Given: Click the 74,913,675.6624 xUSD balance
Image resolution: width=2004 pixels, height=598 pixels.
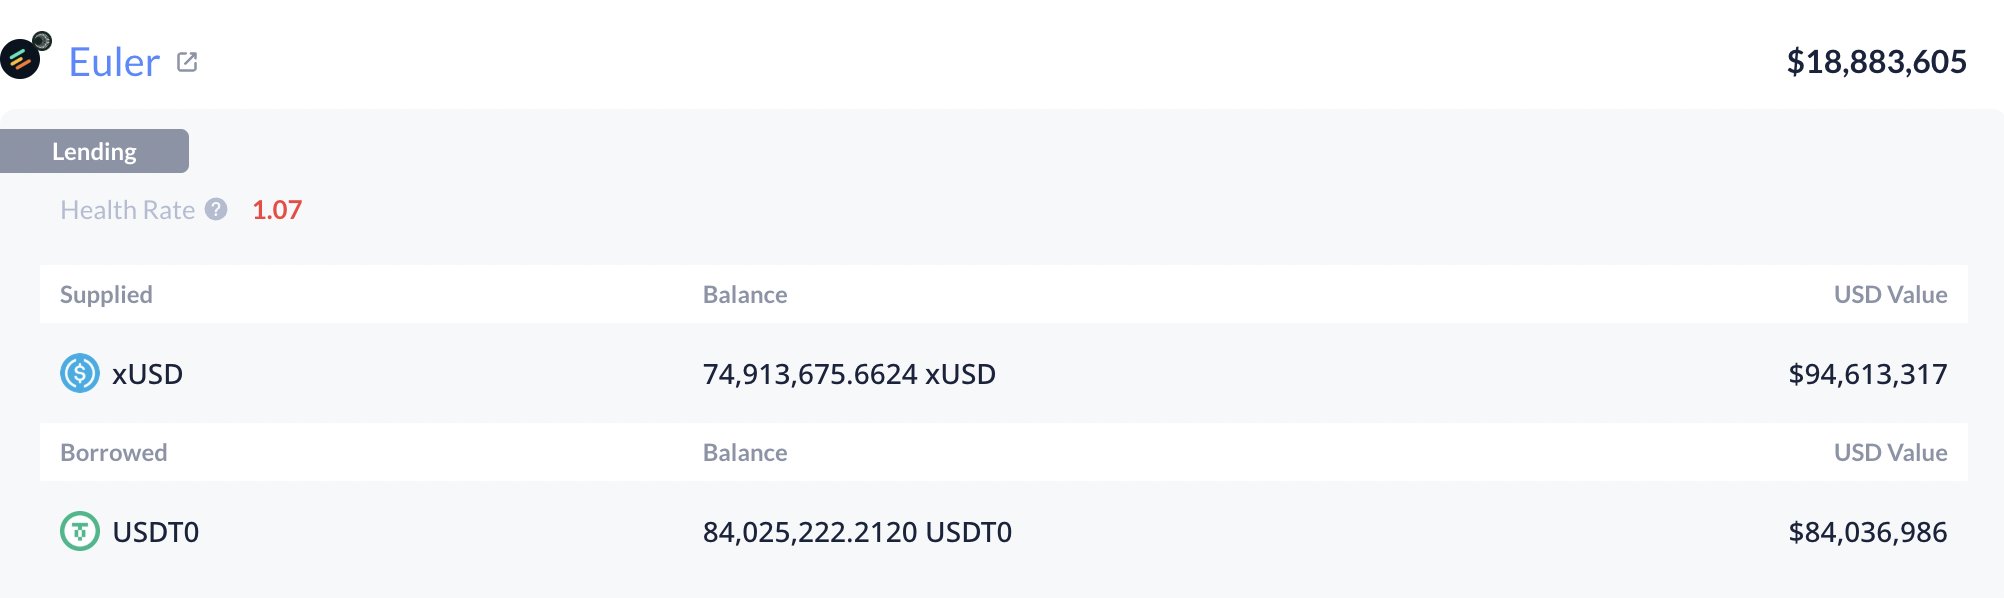Looking at the screenshot, I should point(849,374).
